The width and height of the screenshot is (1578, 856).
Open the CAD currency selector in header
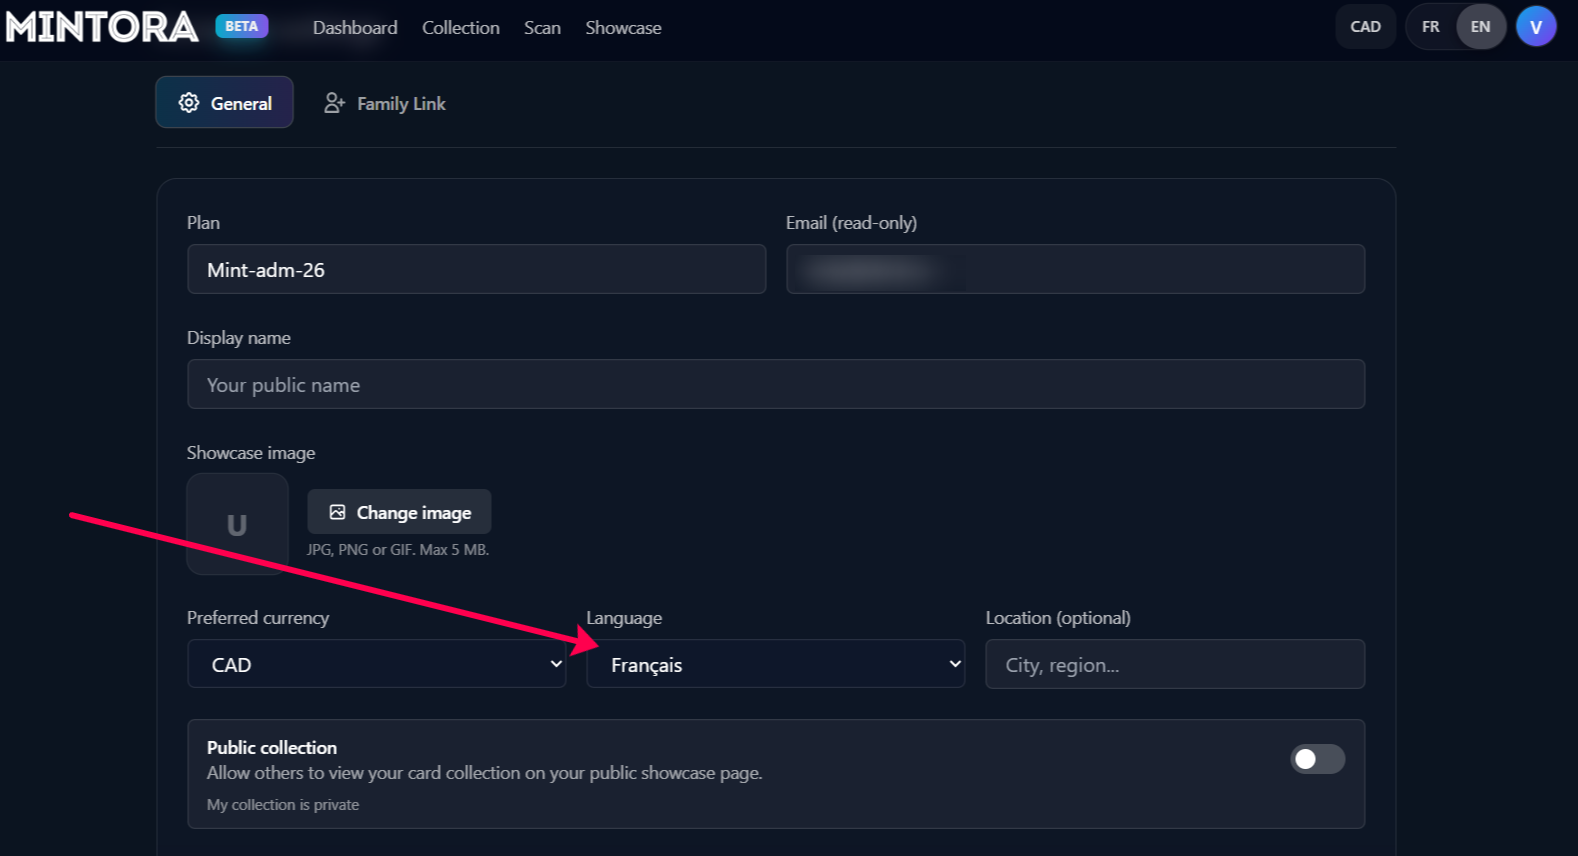[1365, 27]
